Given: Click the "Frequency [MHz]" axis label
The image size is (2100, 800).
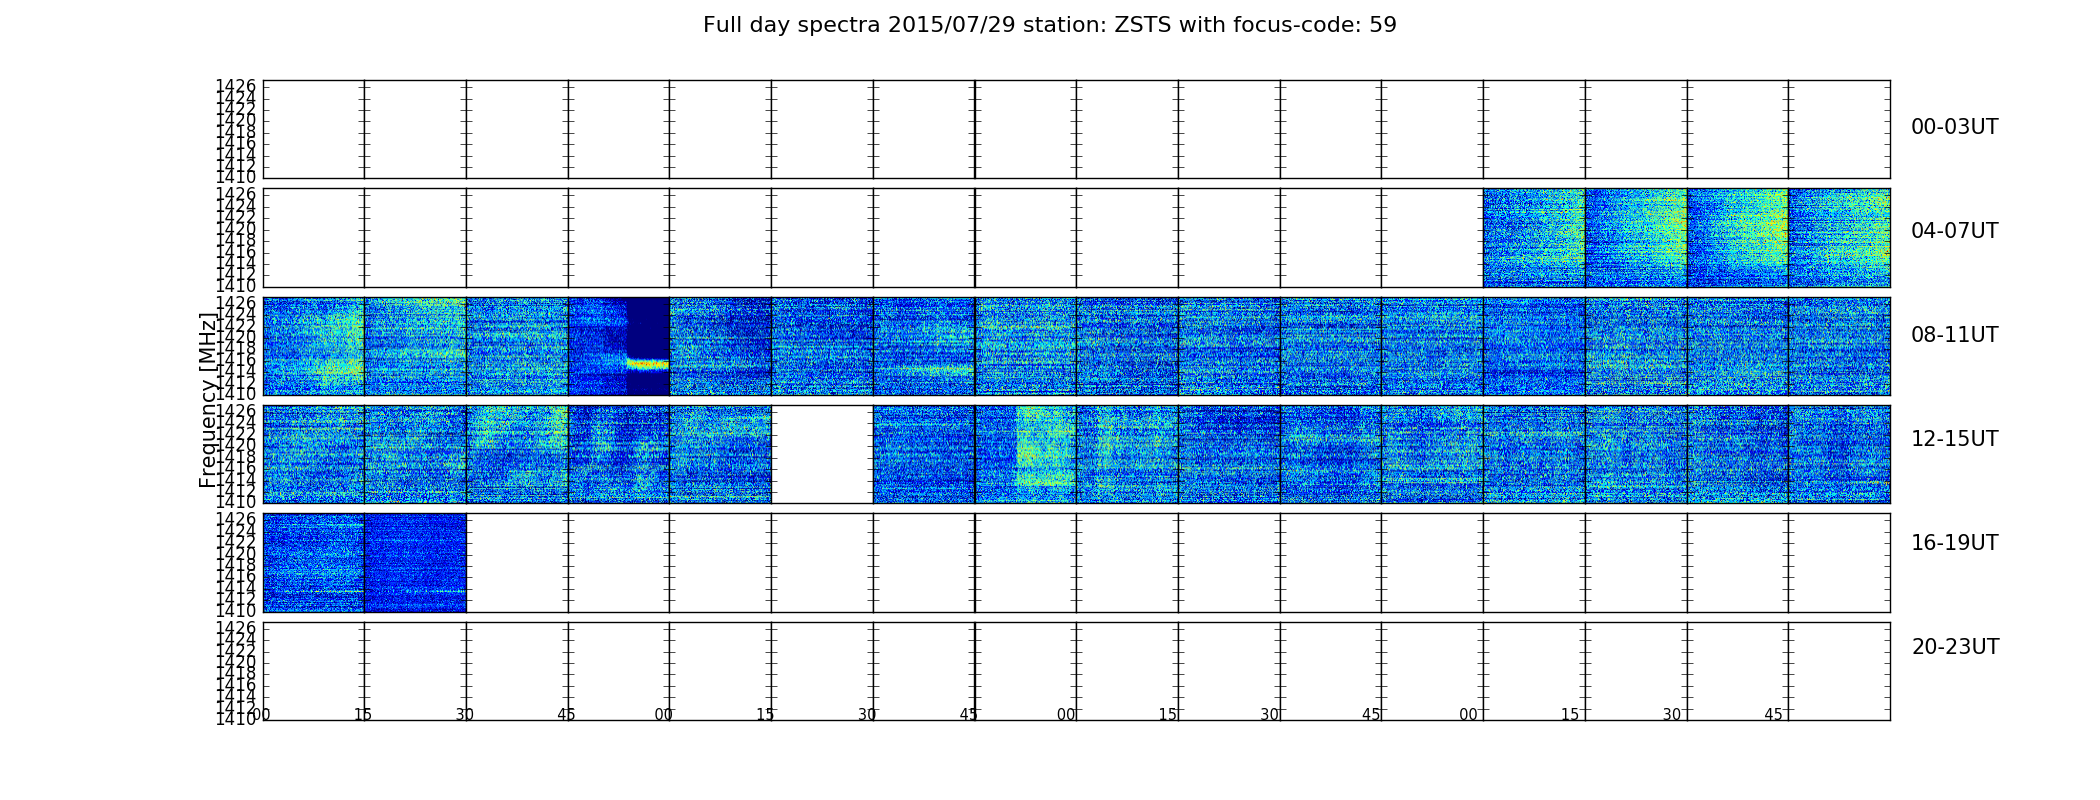Looking at the screenshot, I should [208, 400].
